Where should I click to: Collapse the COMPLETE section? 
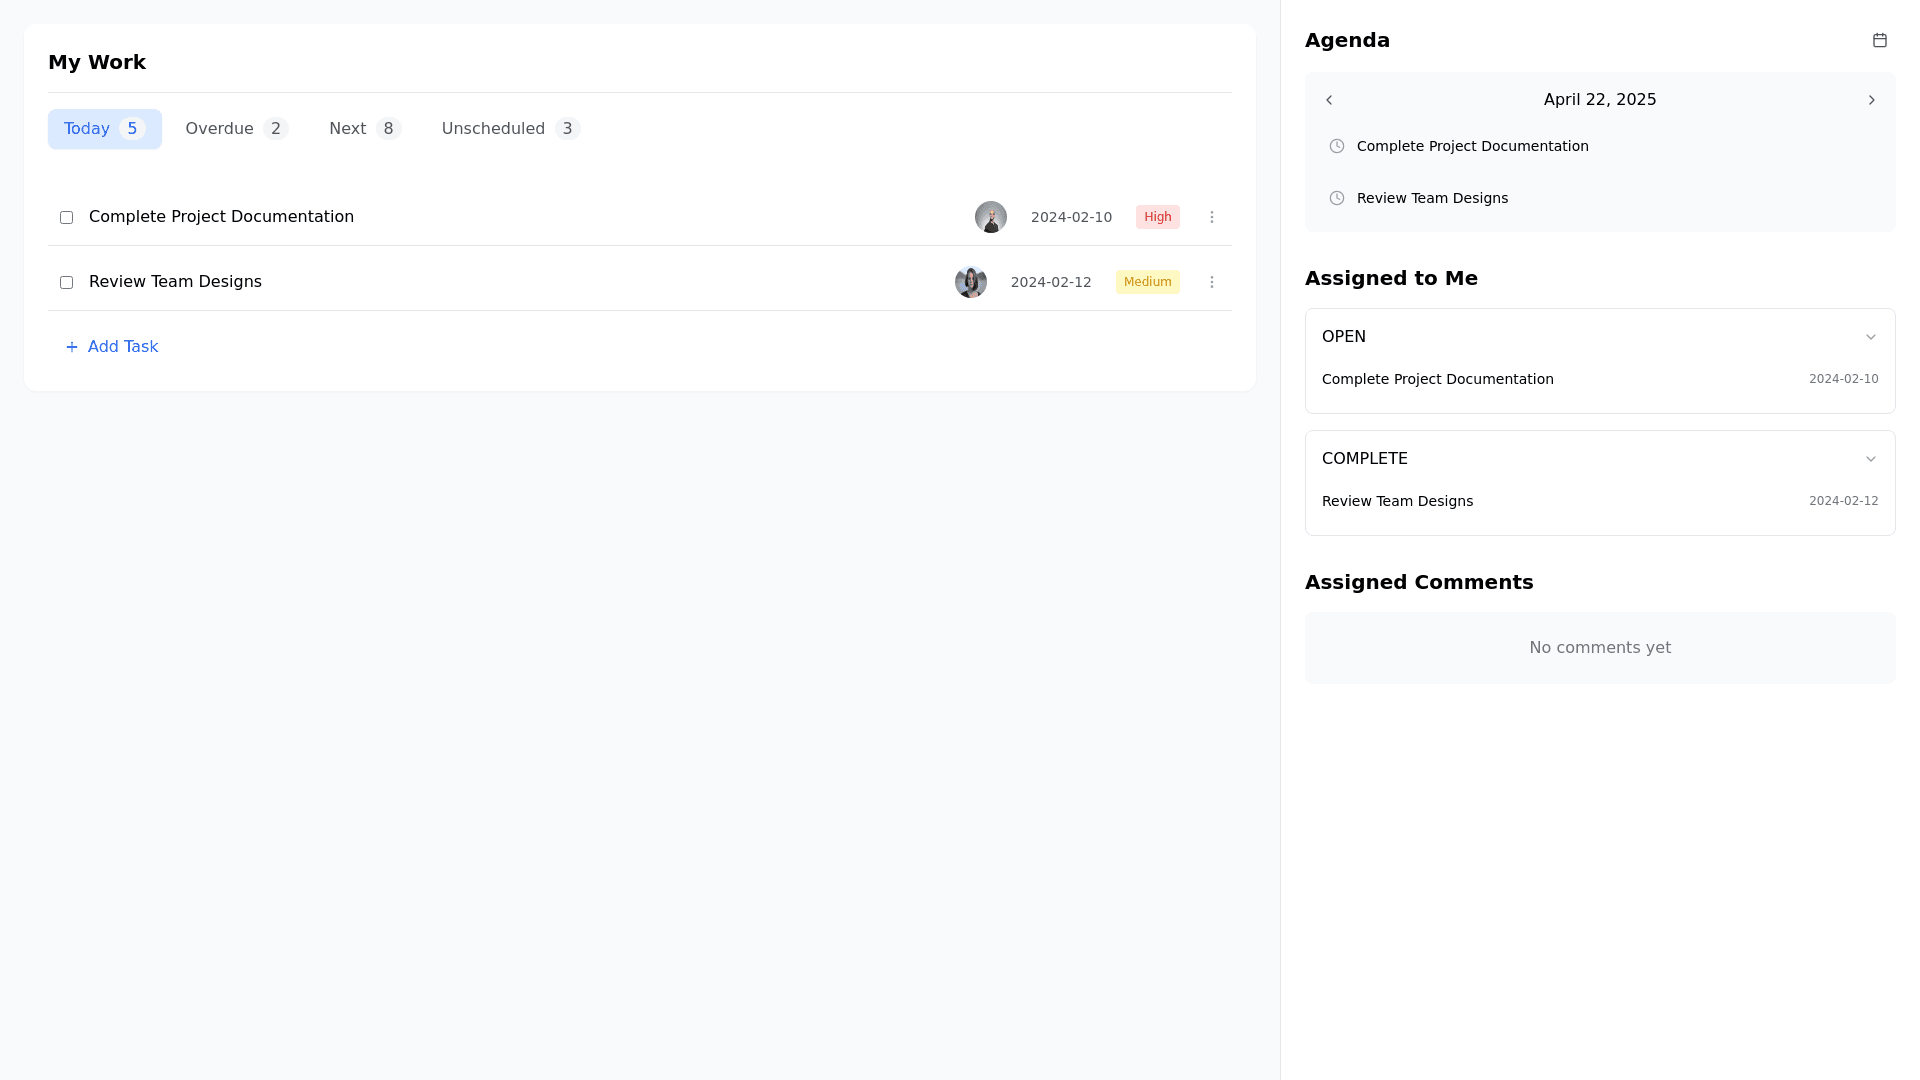tap(1870, 459)
